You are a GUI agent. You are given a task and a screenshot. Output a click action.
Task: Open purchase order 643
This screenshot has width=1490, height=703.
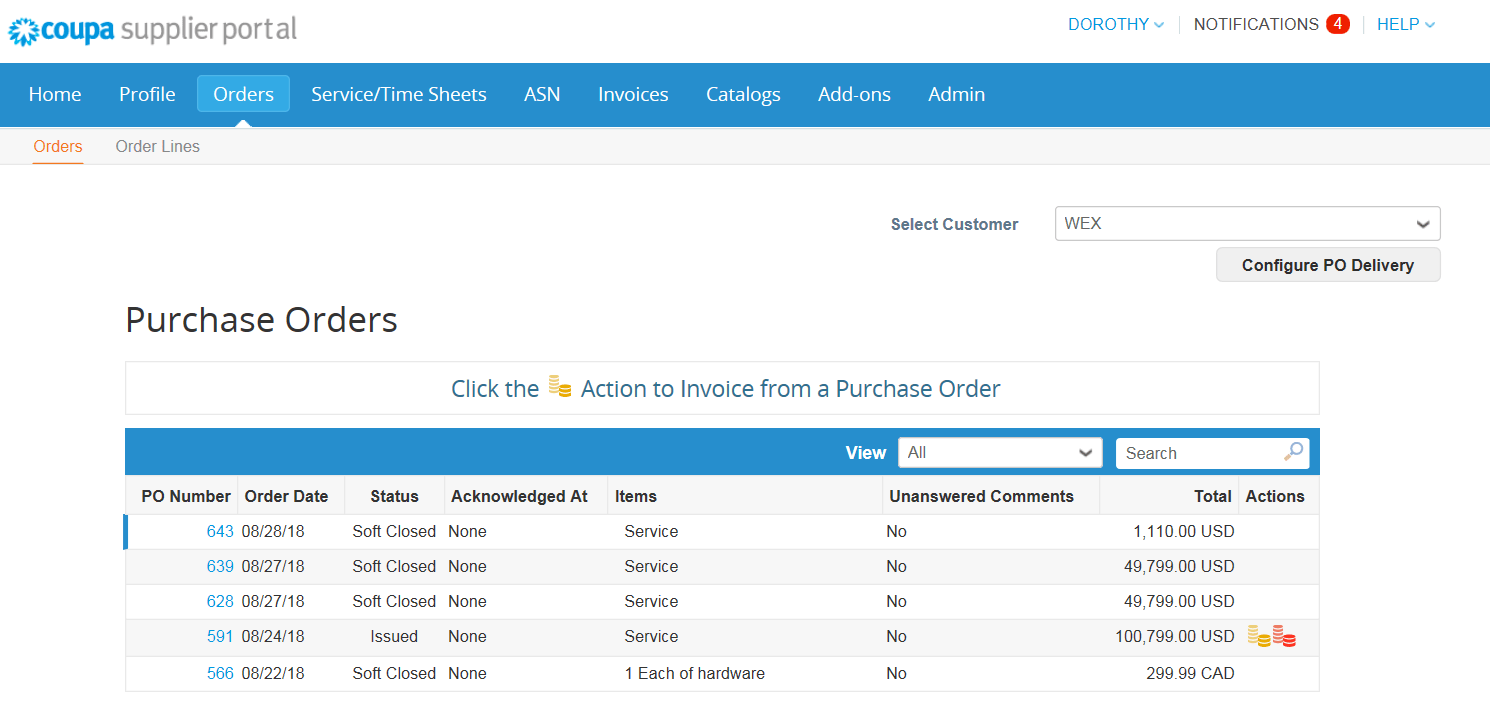pos(220,531)
